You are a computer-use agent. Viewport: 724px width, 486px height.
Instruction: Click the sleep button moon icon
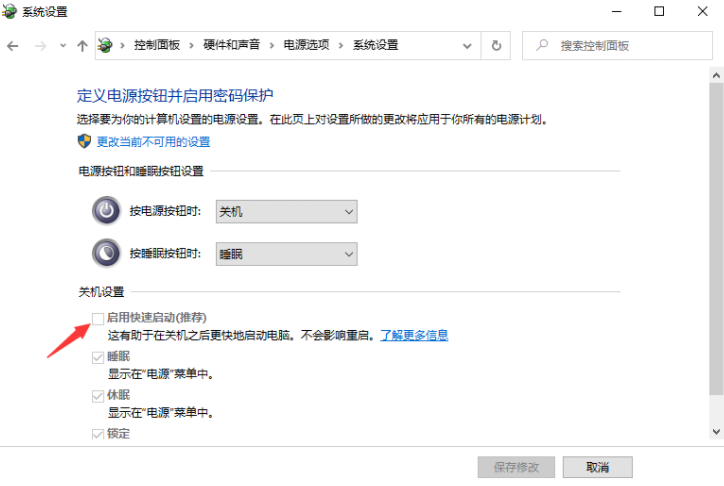(x=105, y=254)
